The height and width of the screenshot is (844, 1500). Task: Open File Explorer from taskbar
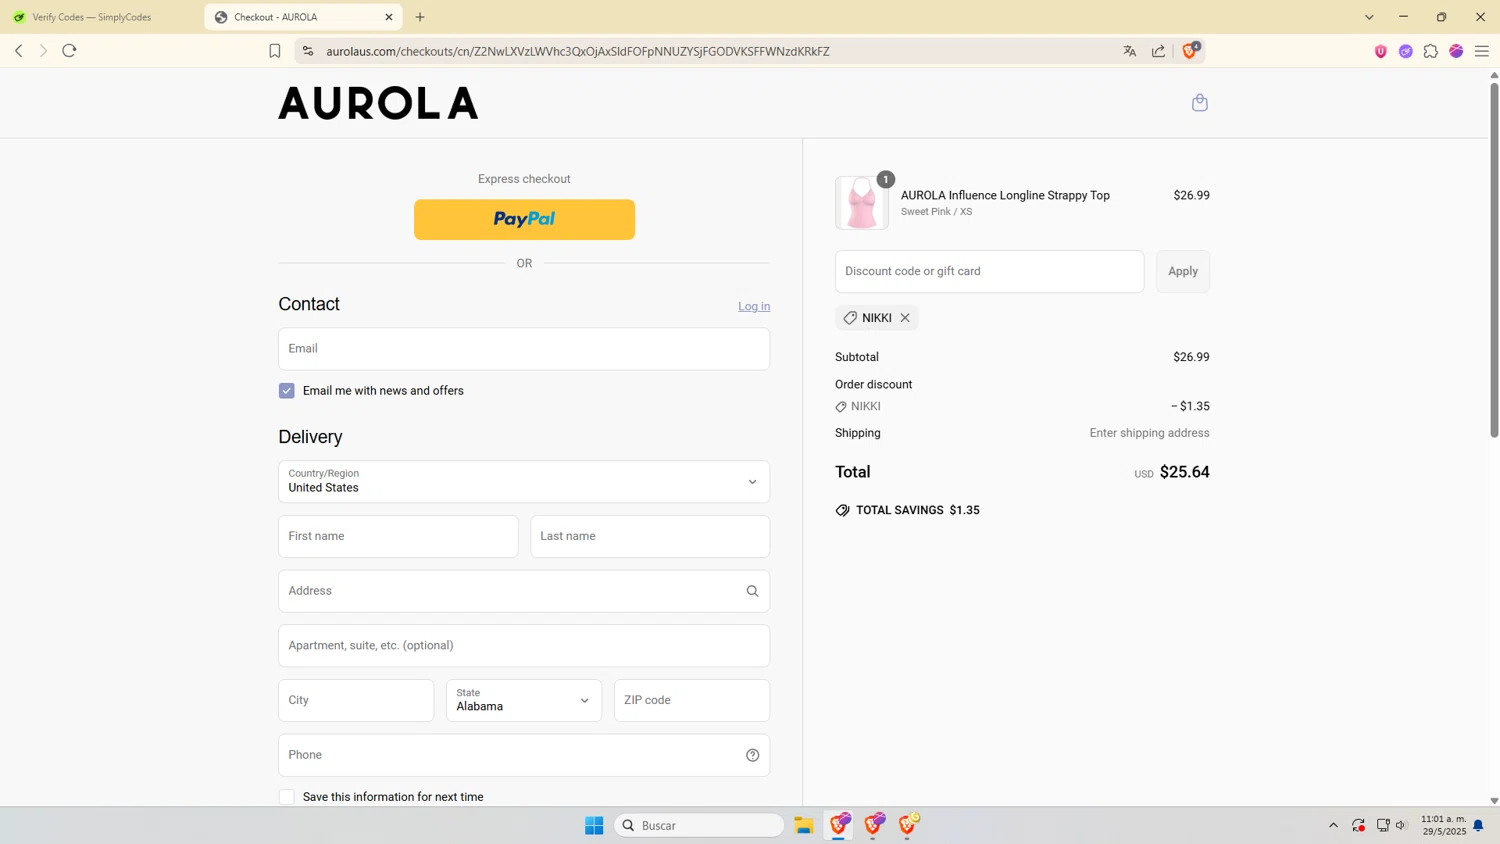[x=803, y=825]
